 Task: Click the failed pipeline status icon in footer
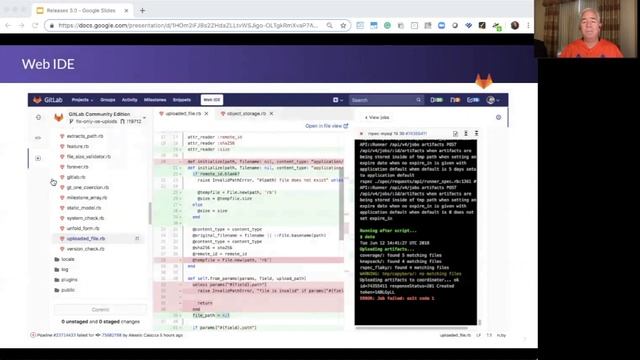coord(33,335)
